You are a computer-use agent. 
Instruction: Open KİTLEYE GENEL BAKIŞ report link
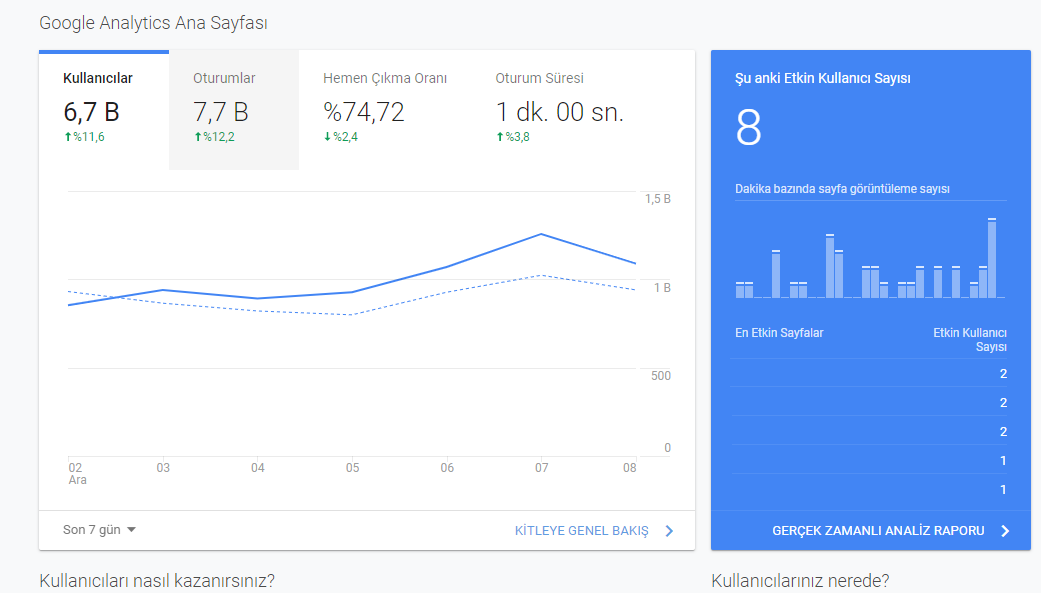point(582,531)
